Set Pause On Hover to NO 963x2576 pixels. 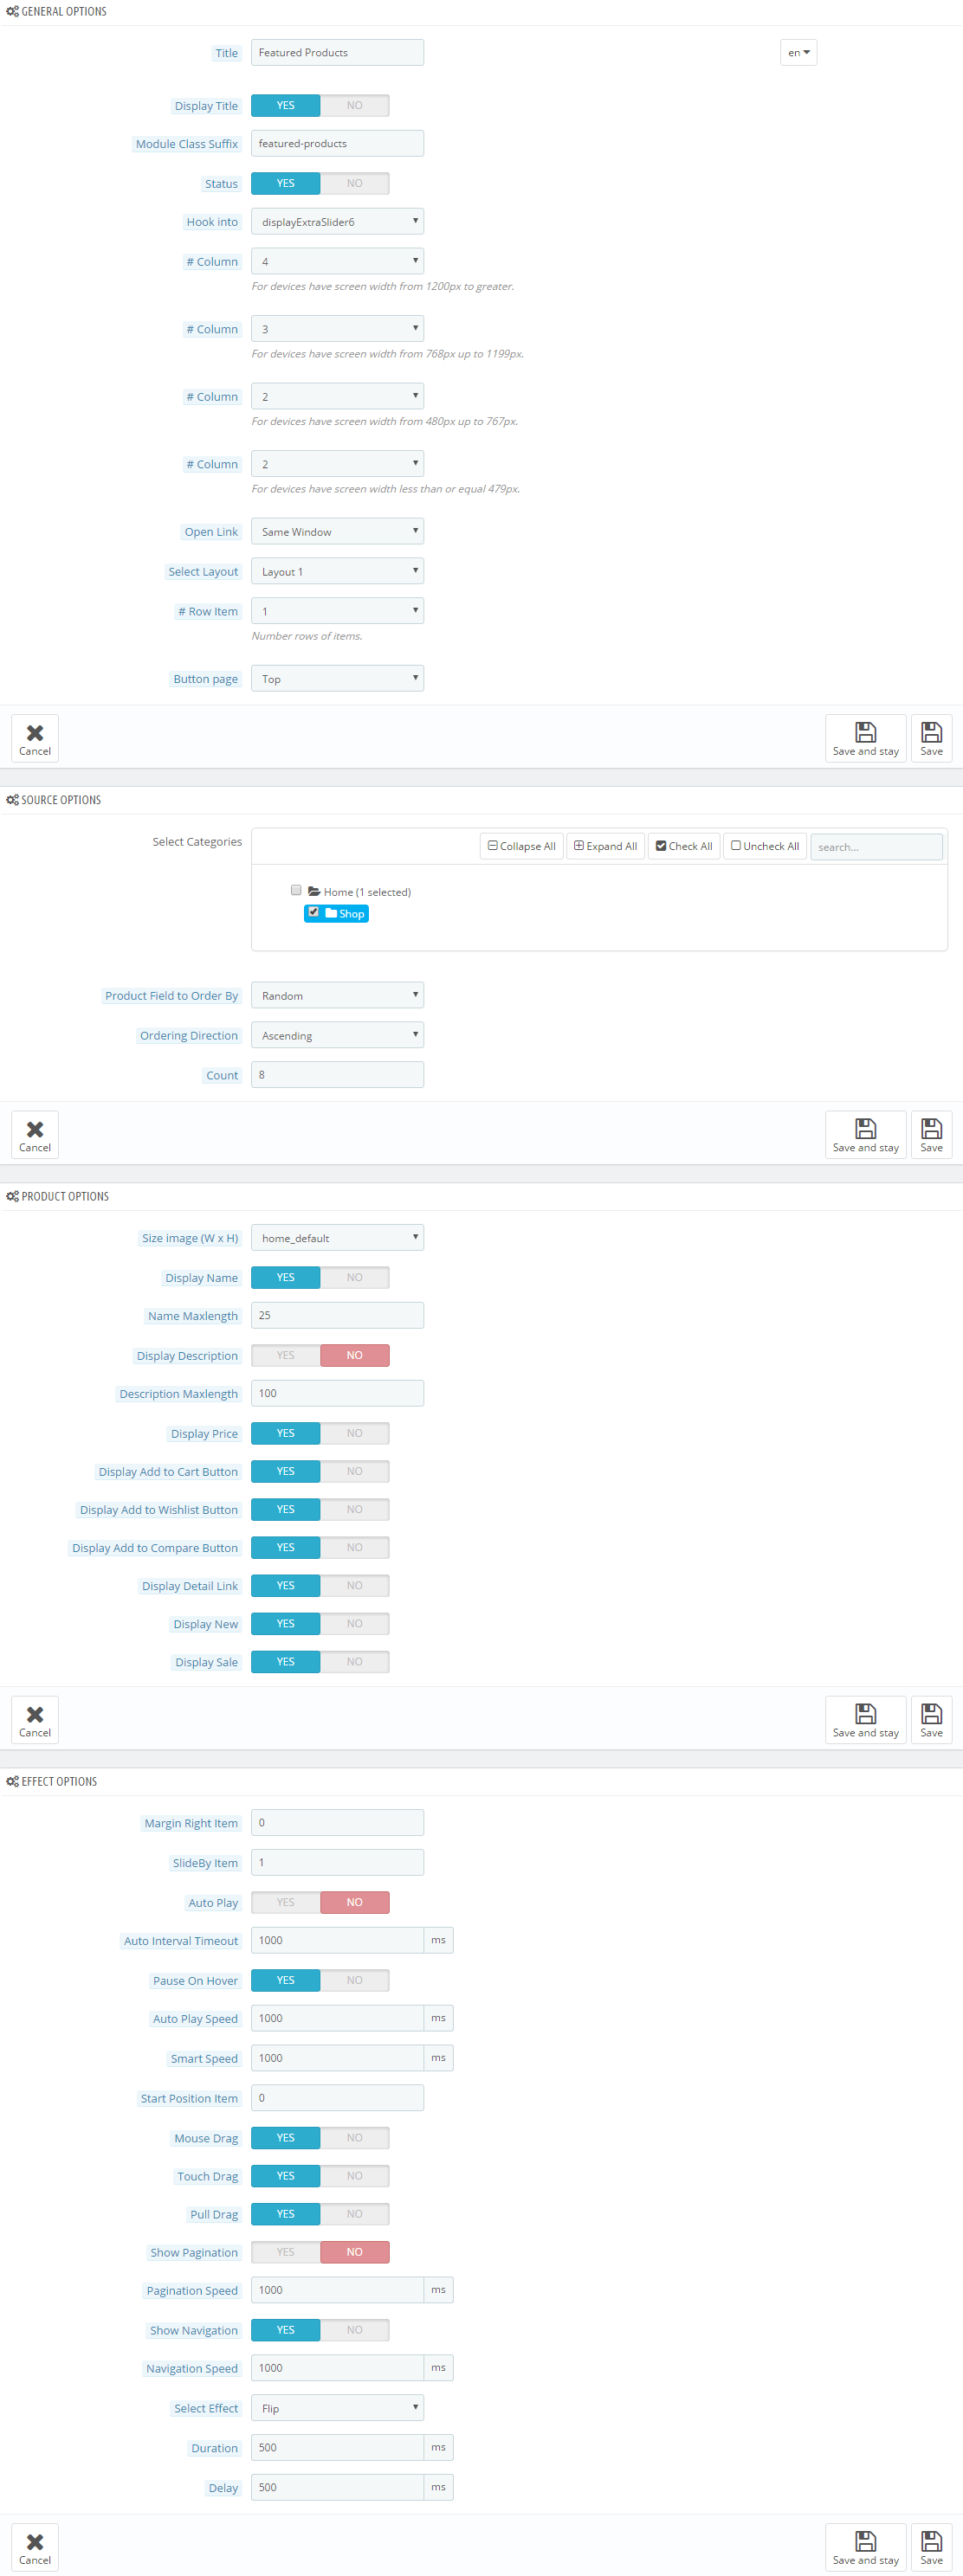[x=355, y=1980]
